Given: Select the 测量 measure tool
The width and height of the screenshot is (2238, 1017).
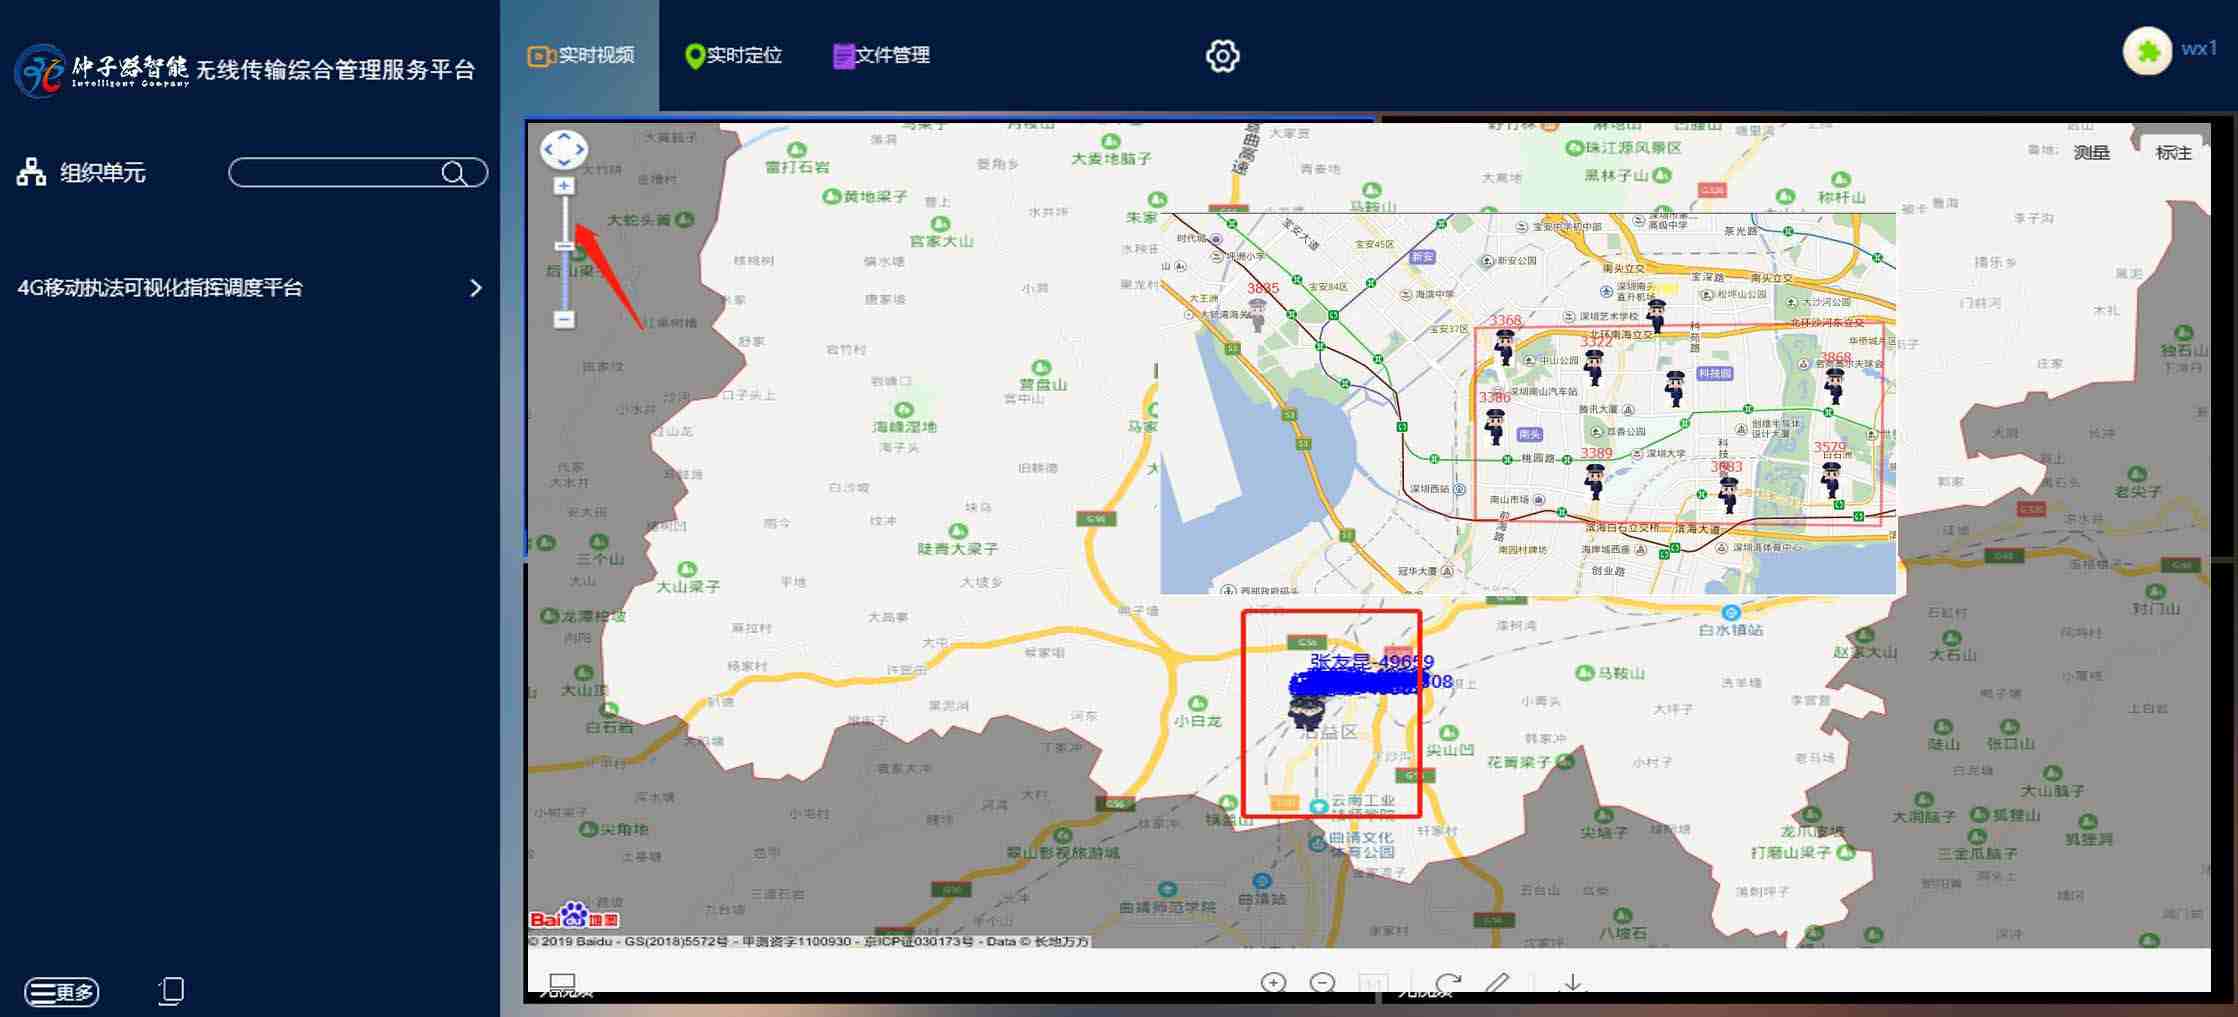Looking at the screenshot, I should [x=2091, y=153].
